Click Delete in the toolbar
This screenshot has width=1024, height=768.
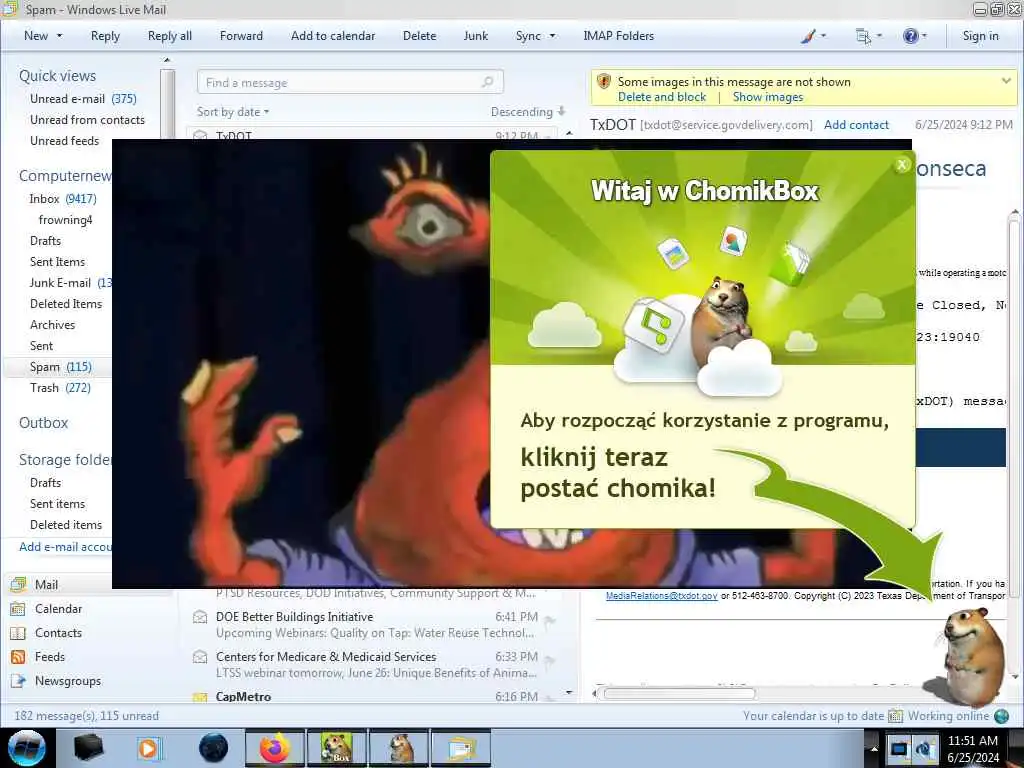(419, 36)
